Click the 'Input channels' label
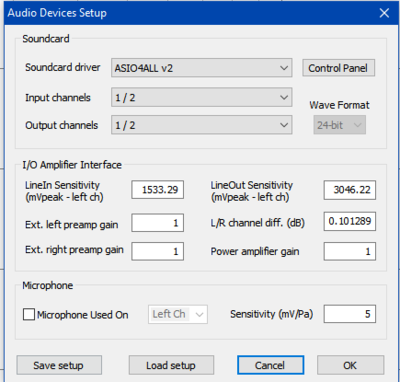The image size is (400, 382). tap(58, 98)
